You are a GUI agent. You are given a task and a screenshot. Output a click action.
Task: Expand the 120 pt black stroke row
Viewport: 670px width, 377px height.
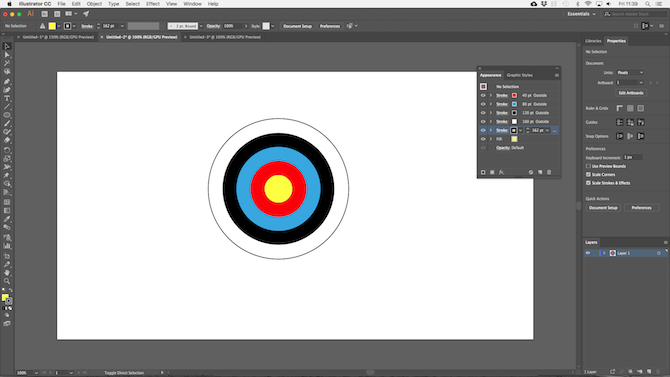pyautogui.click(x=491, y=113)
